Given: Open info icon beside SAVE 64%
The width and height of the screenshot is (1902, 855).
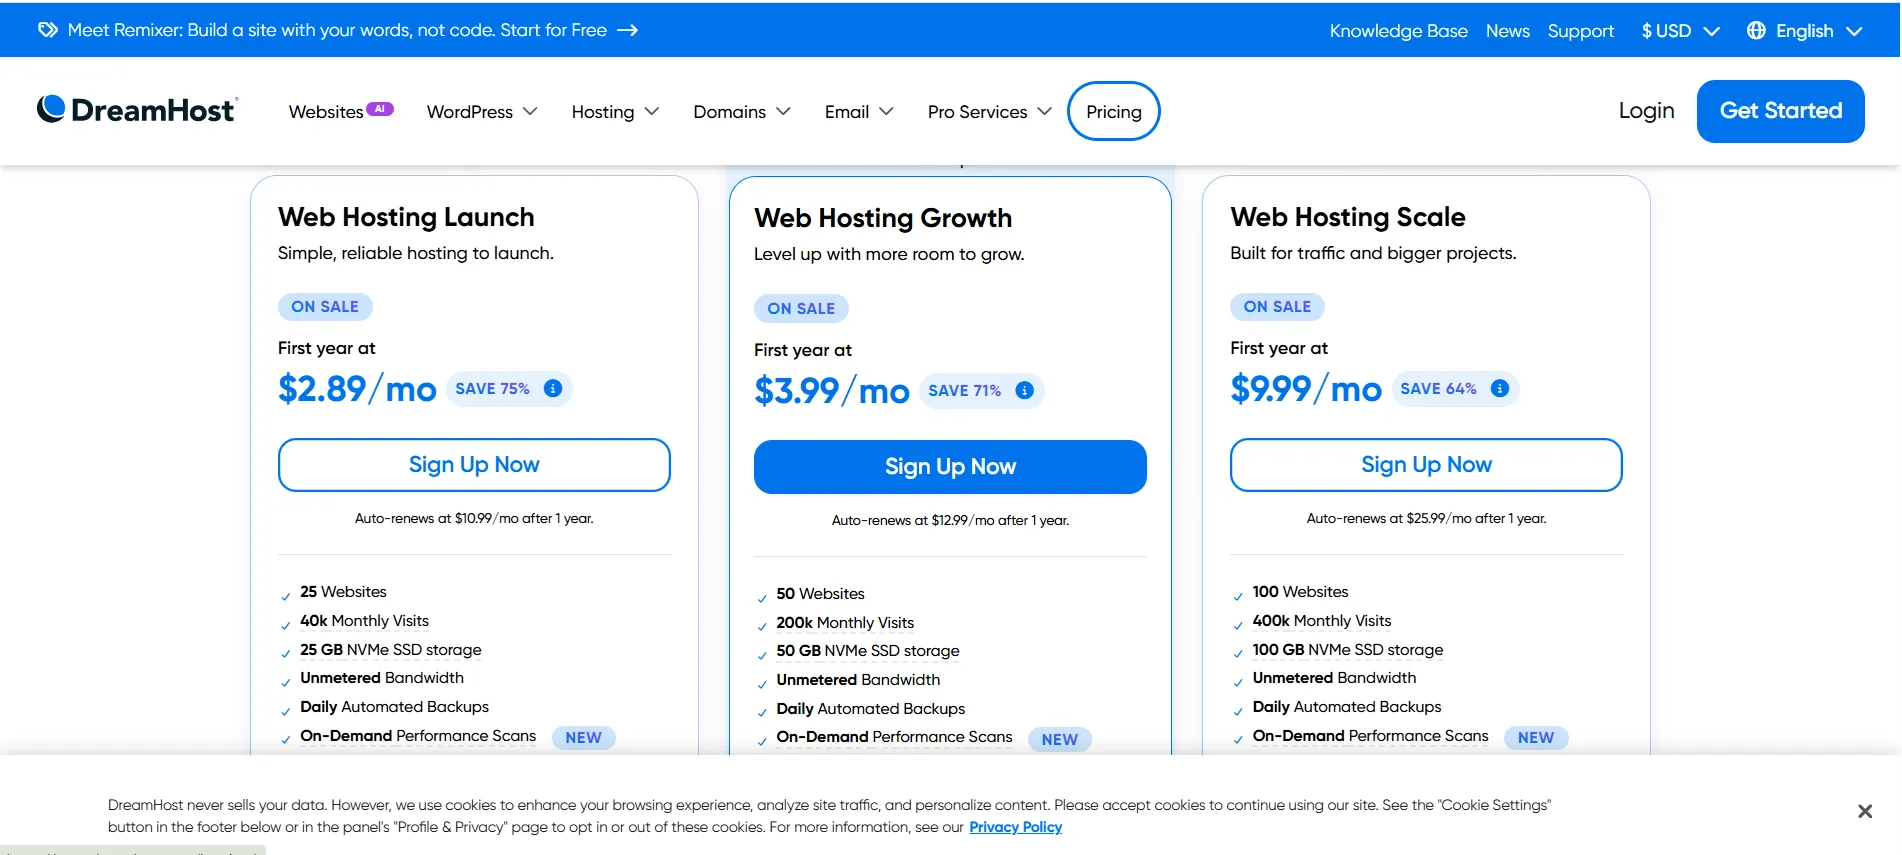Looking at the screenshot, I should [x=1500, y=388].
